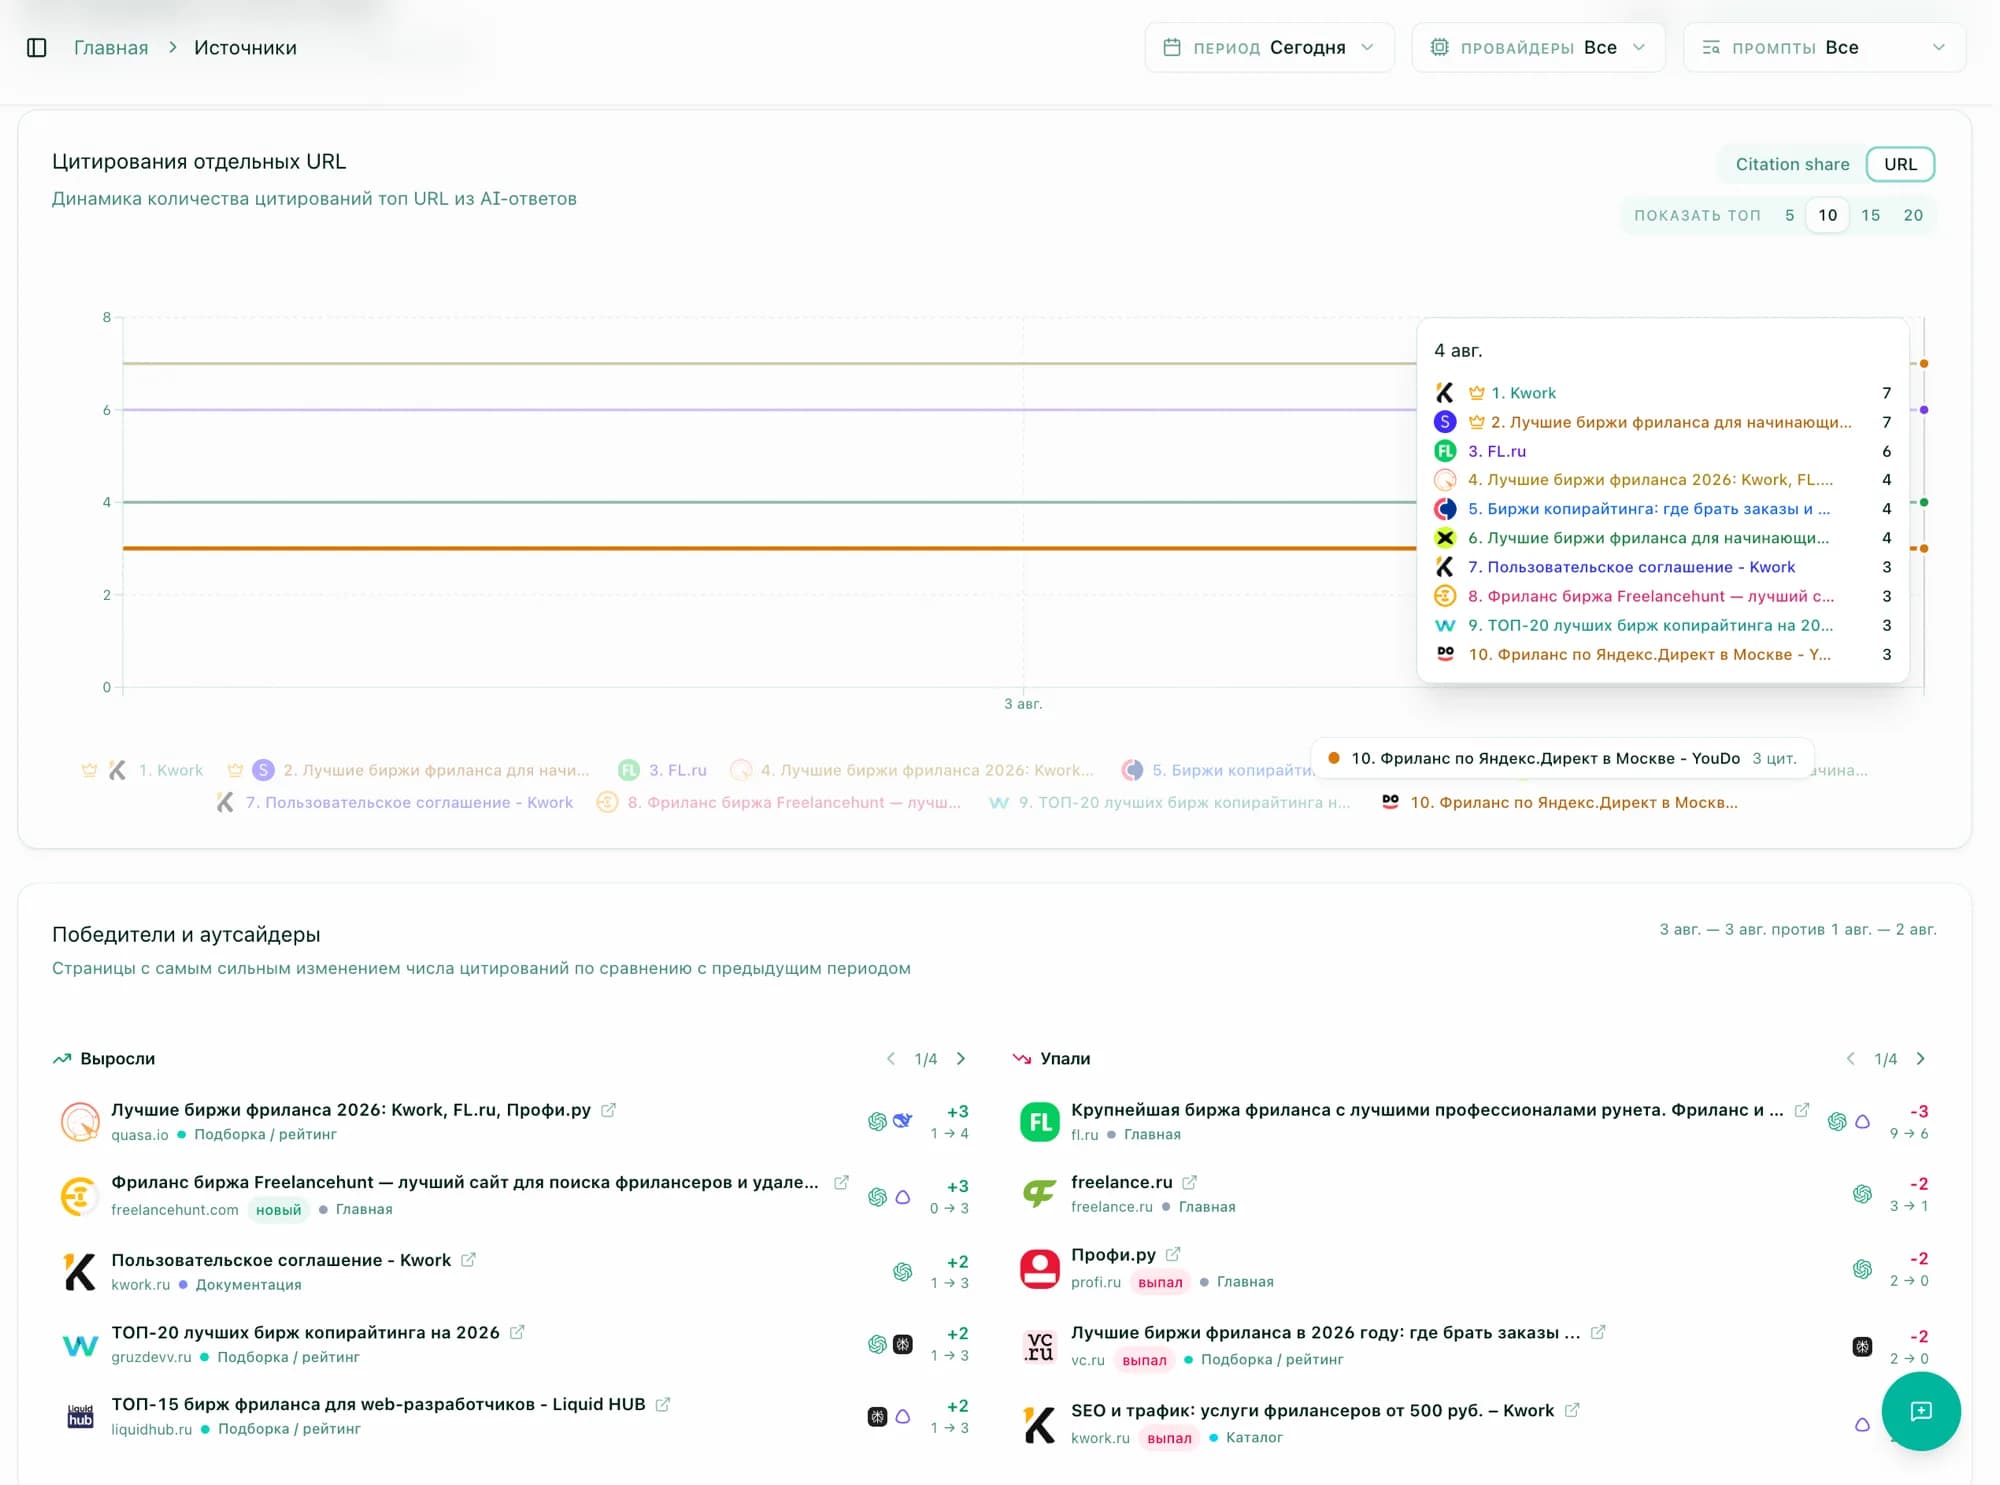Click purple data point at chart right edge
Image resolution: width=2000 pixels, height=1485 pixels.
(x=1923, y=410)
